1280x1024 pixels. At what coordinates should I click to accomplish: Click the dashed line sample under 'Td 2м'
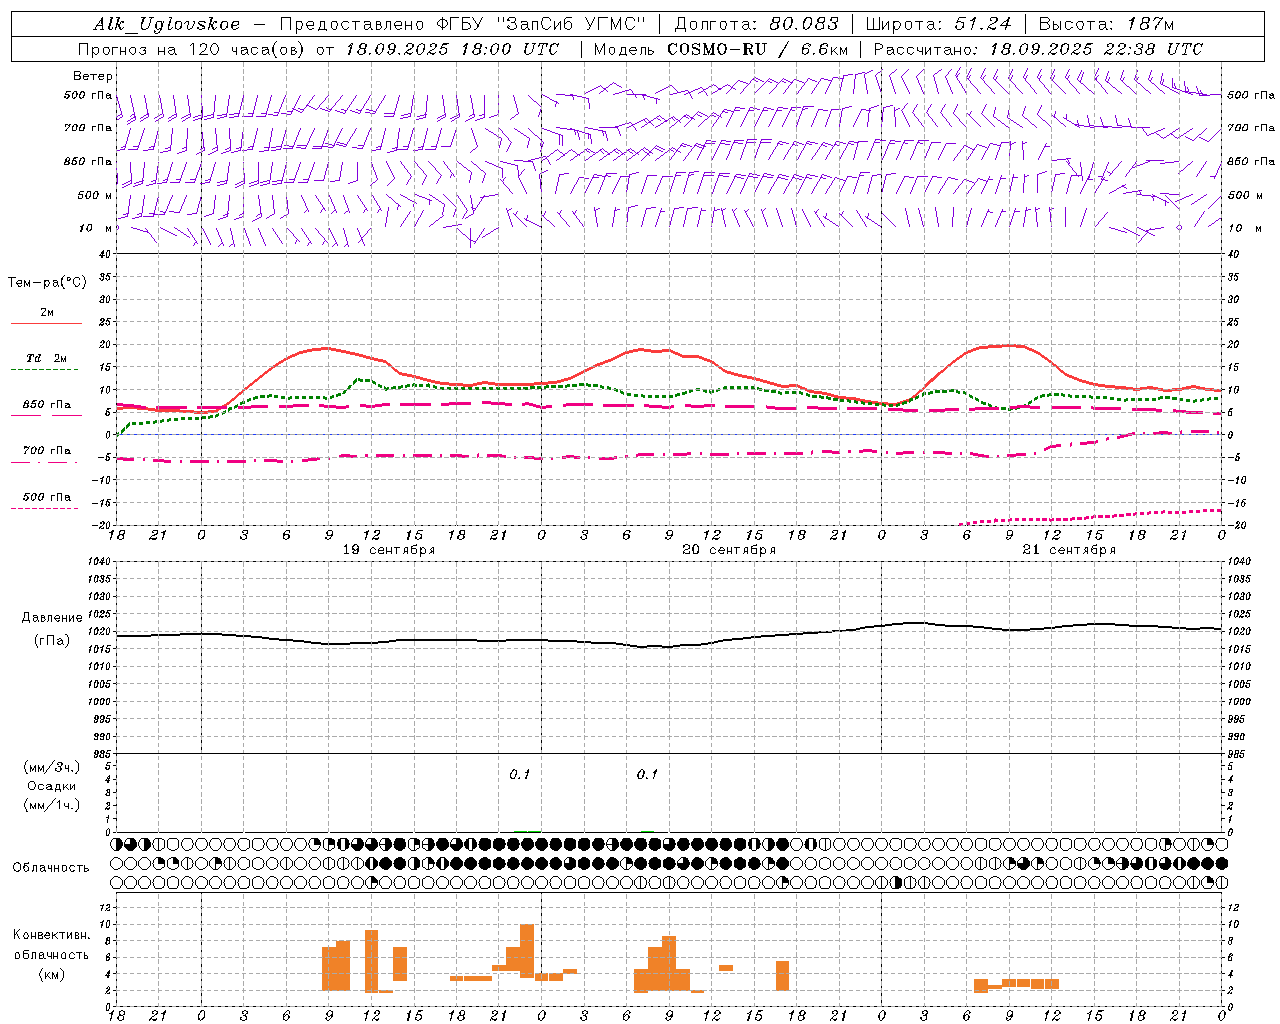click(x=44, y=370)
